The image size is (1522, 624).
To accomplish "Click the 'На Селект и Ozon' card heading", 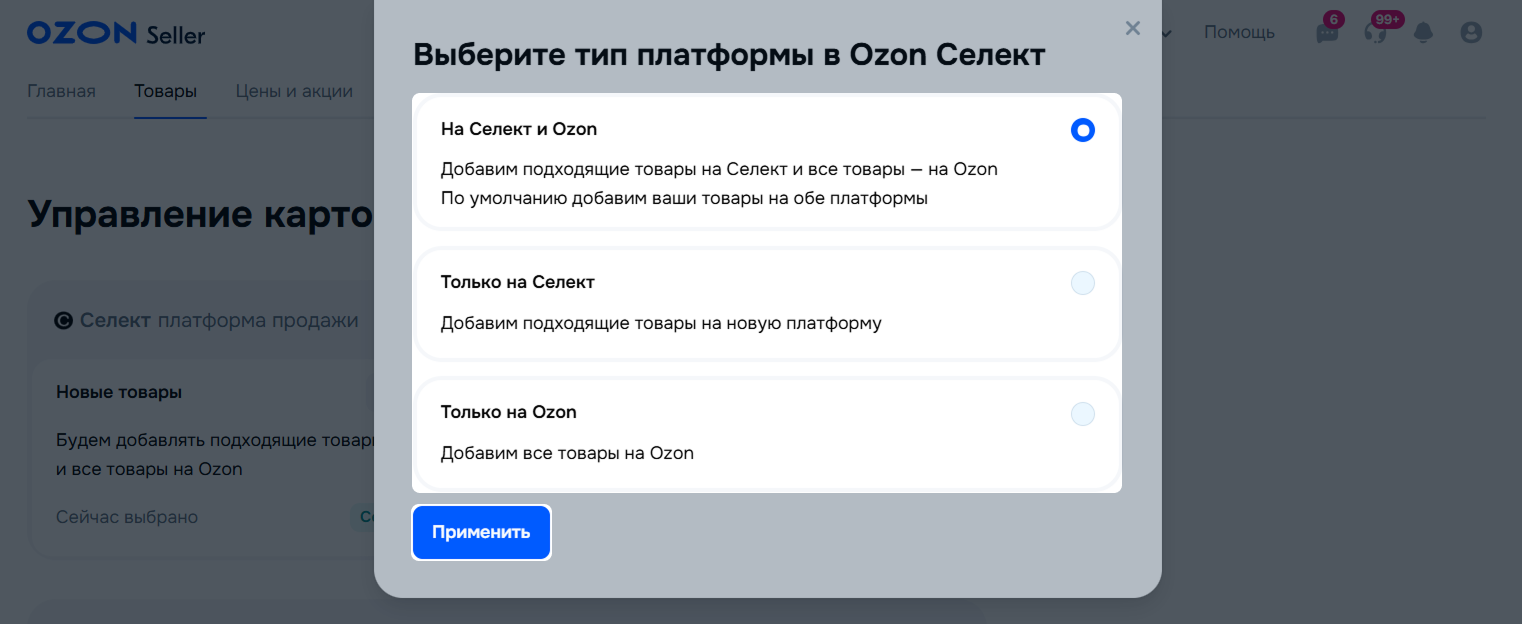I will [x=518, y=129].
